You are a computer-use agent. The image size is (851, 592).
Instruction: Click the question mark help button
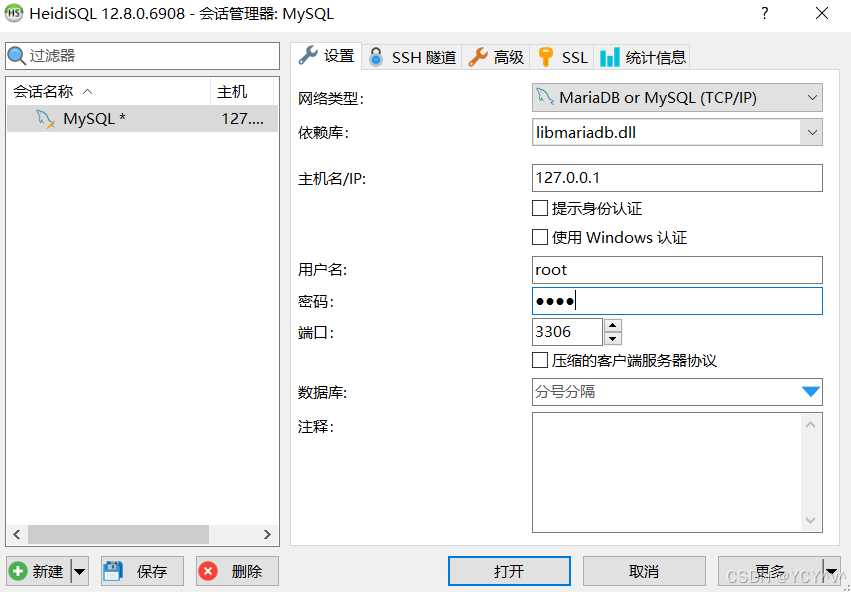[765, 14]
